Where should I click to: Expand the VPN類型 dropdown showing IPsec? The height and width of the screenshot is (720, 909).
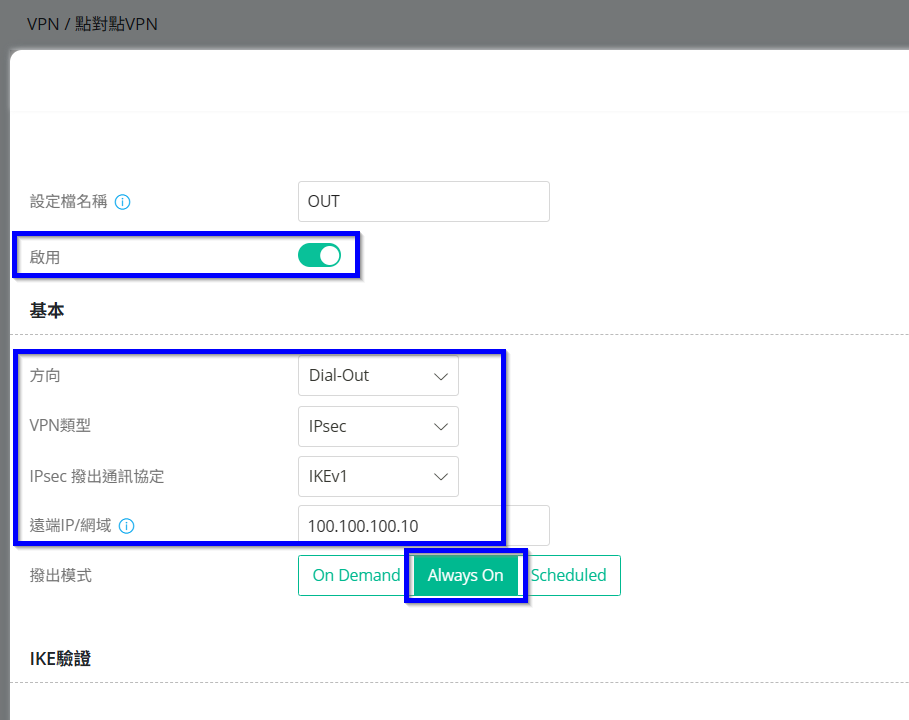[378, 426]
